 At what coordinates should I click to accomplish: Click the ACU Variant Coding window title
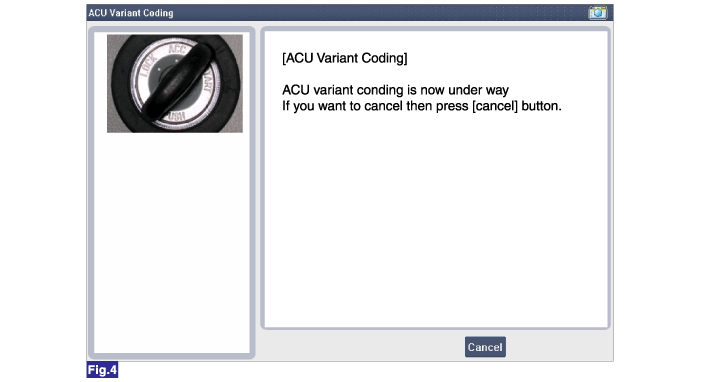pyautogui.click(x=131, y=13)
